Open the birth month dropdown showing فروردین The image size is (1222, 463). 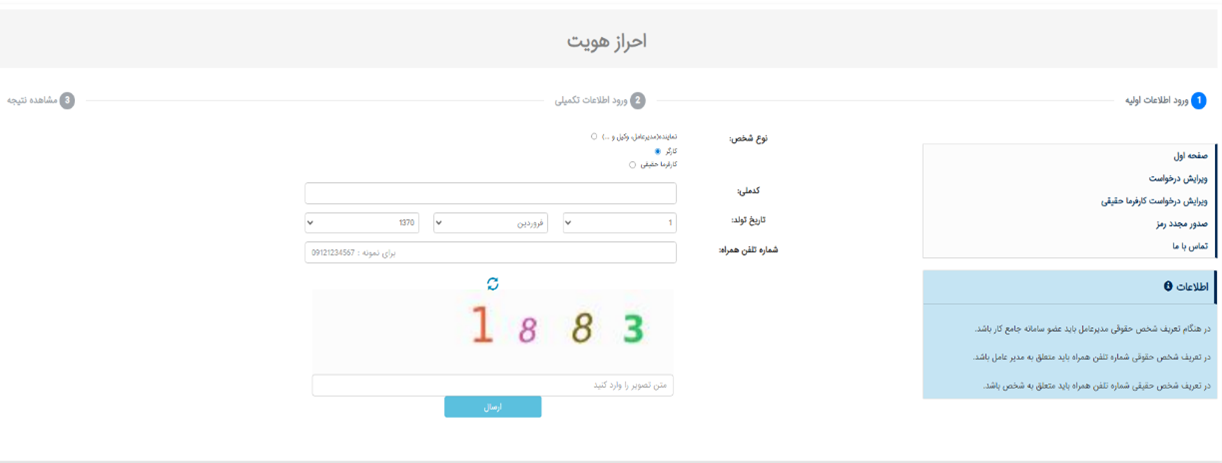click(490, 223)
